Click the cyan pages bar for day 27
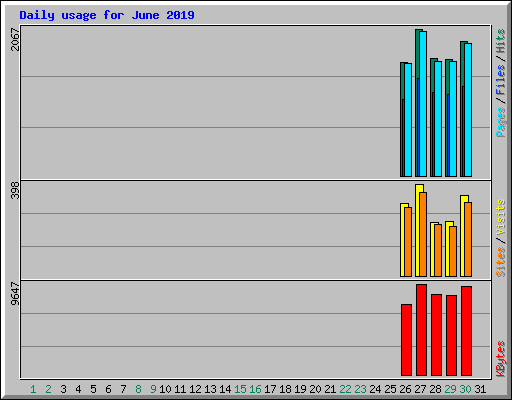This screenshot has width=512, height=400. click(423, 104)
